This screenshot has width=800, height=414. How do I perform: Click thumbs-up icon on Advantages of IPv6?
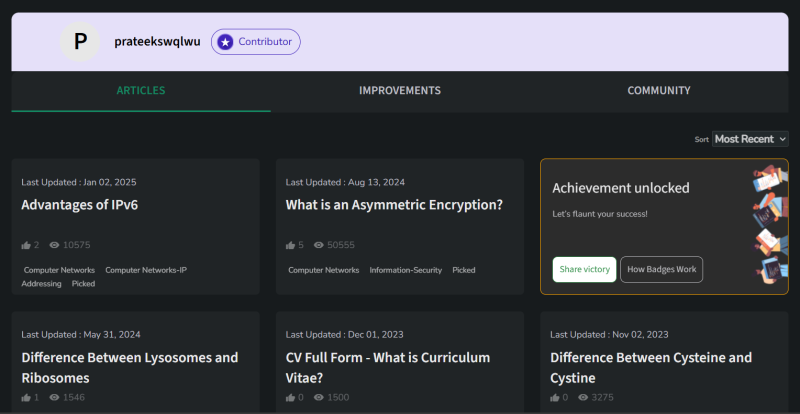pos(26,246)
